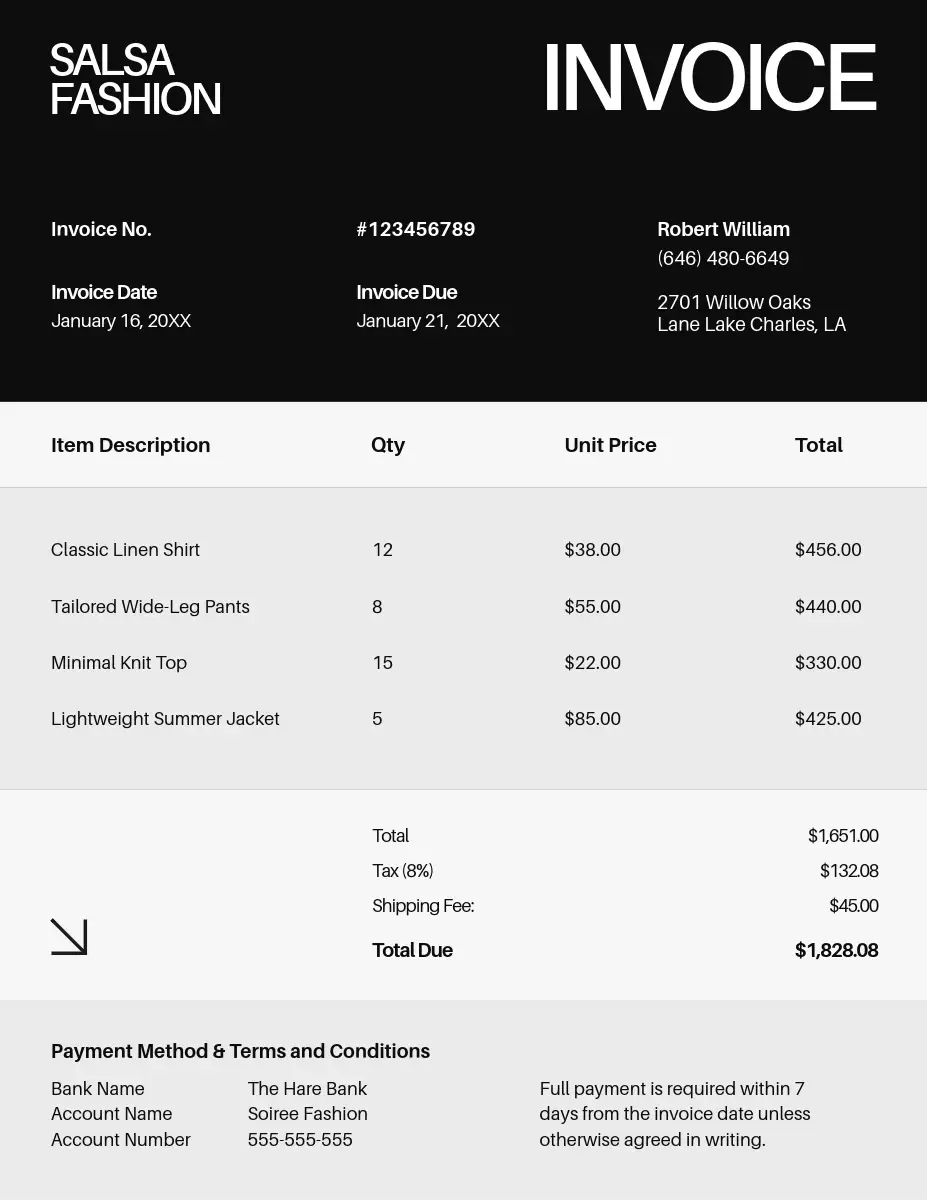
Task: Select the Minimal Knit Top item
Action: tap(119, 663)
